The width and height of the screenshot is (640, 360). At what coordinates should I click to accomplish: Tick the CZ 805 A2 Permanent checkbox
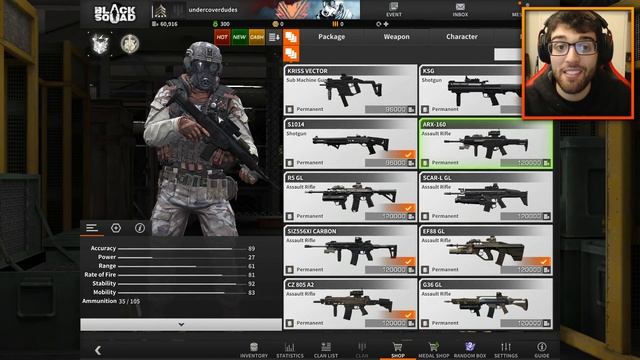tap(290, 323)
